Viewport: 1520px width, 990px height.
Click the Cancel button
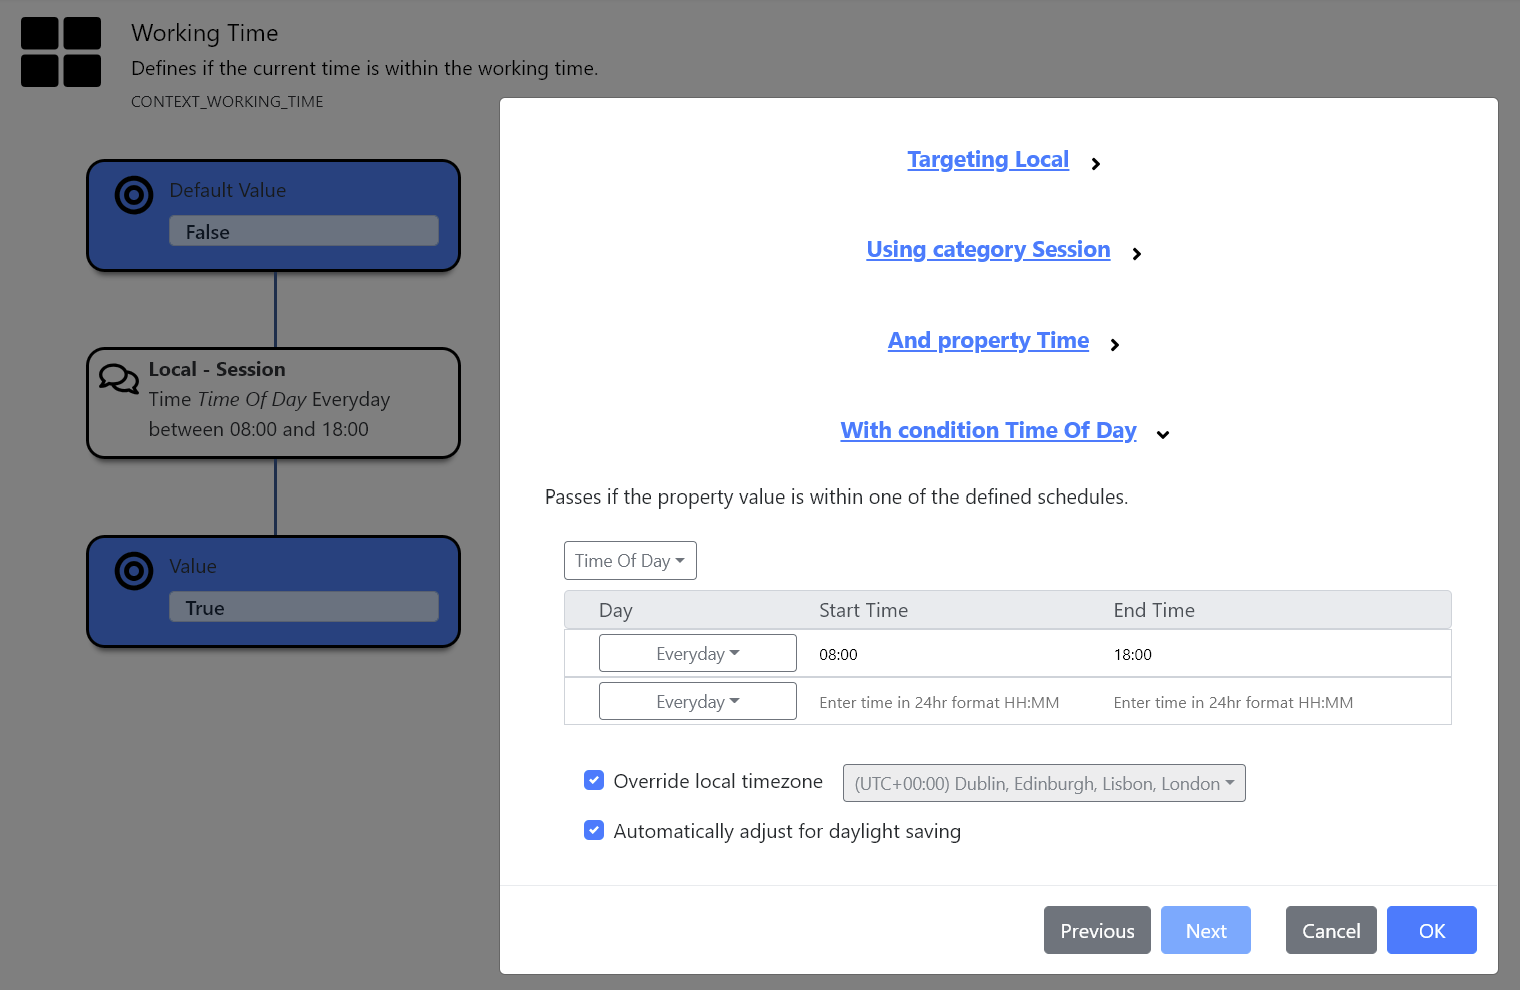(1331, 930)
